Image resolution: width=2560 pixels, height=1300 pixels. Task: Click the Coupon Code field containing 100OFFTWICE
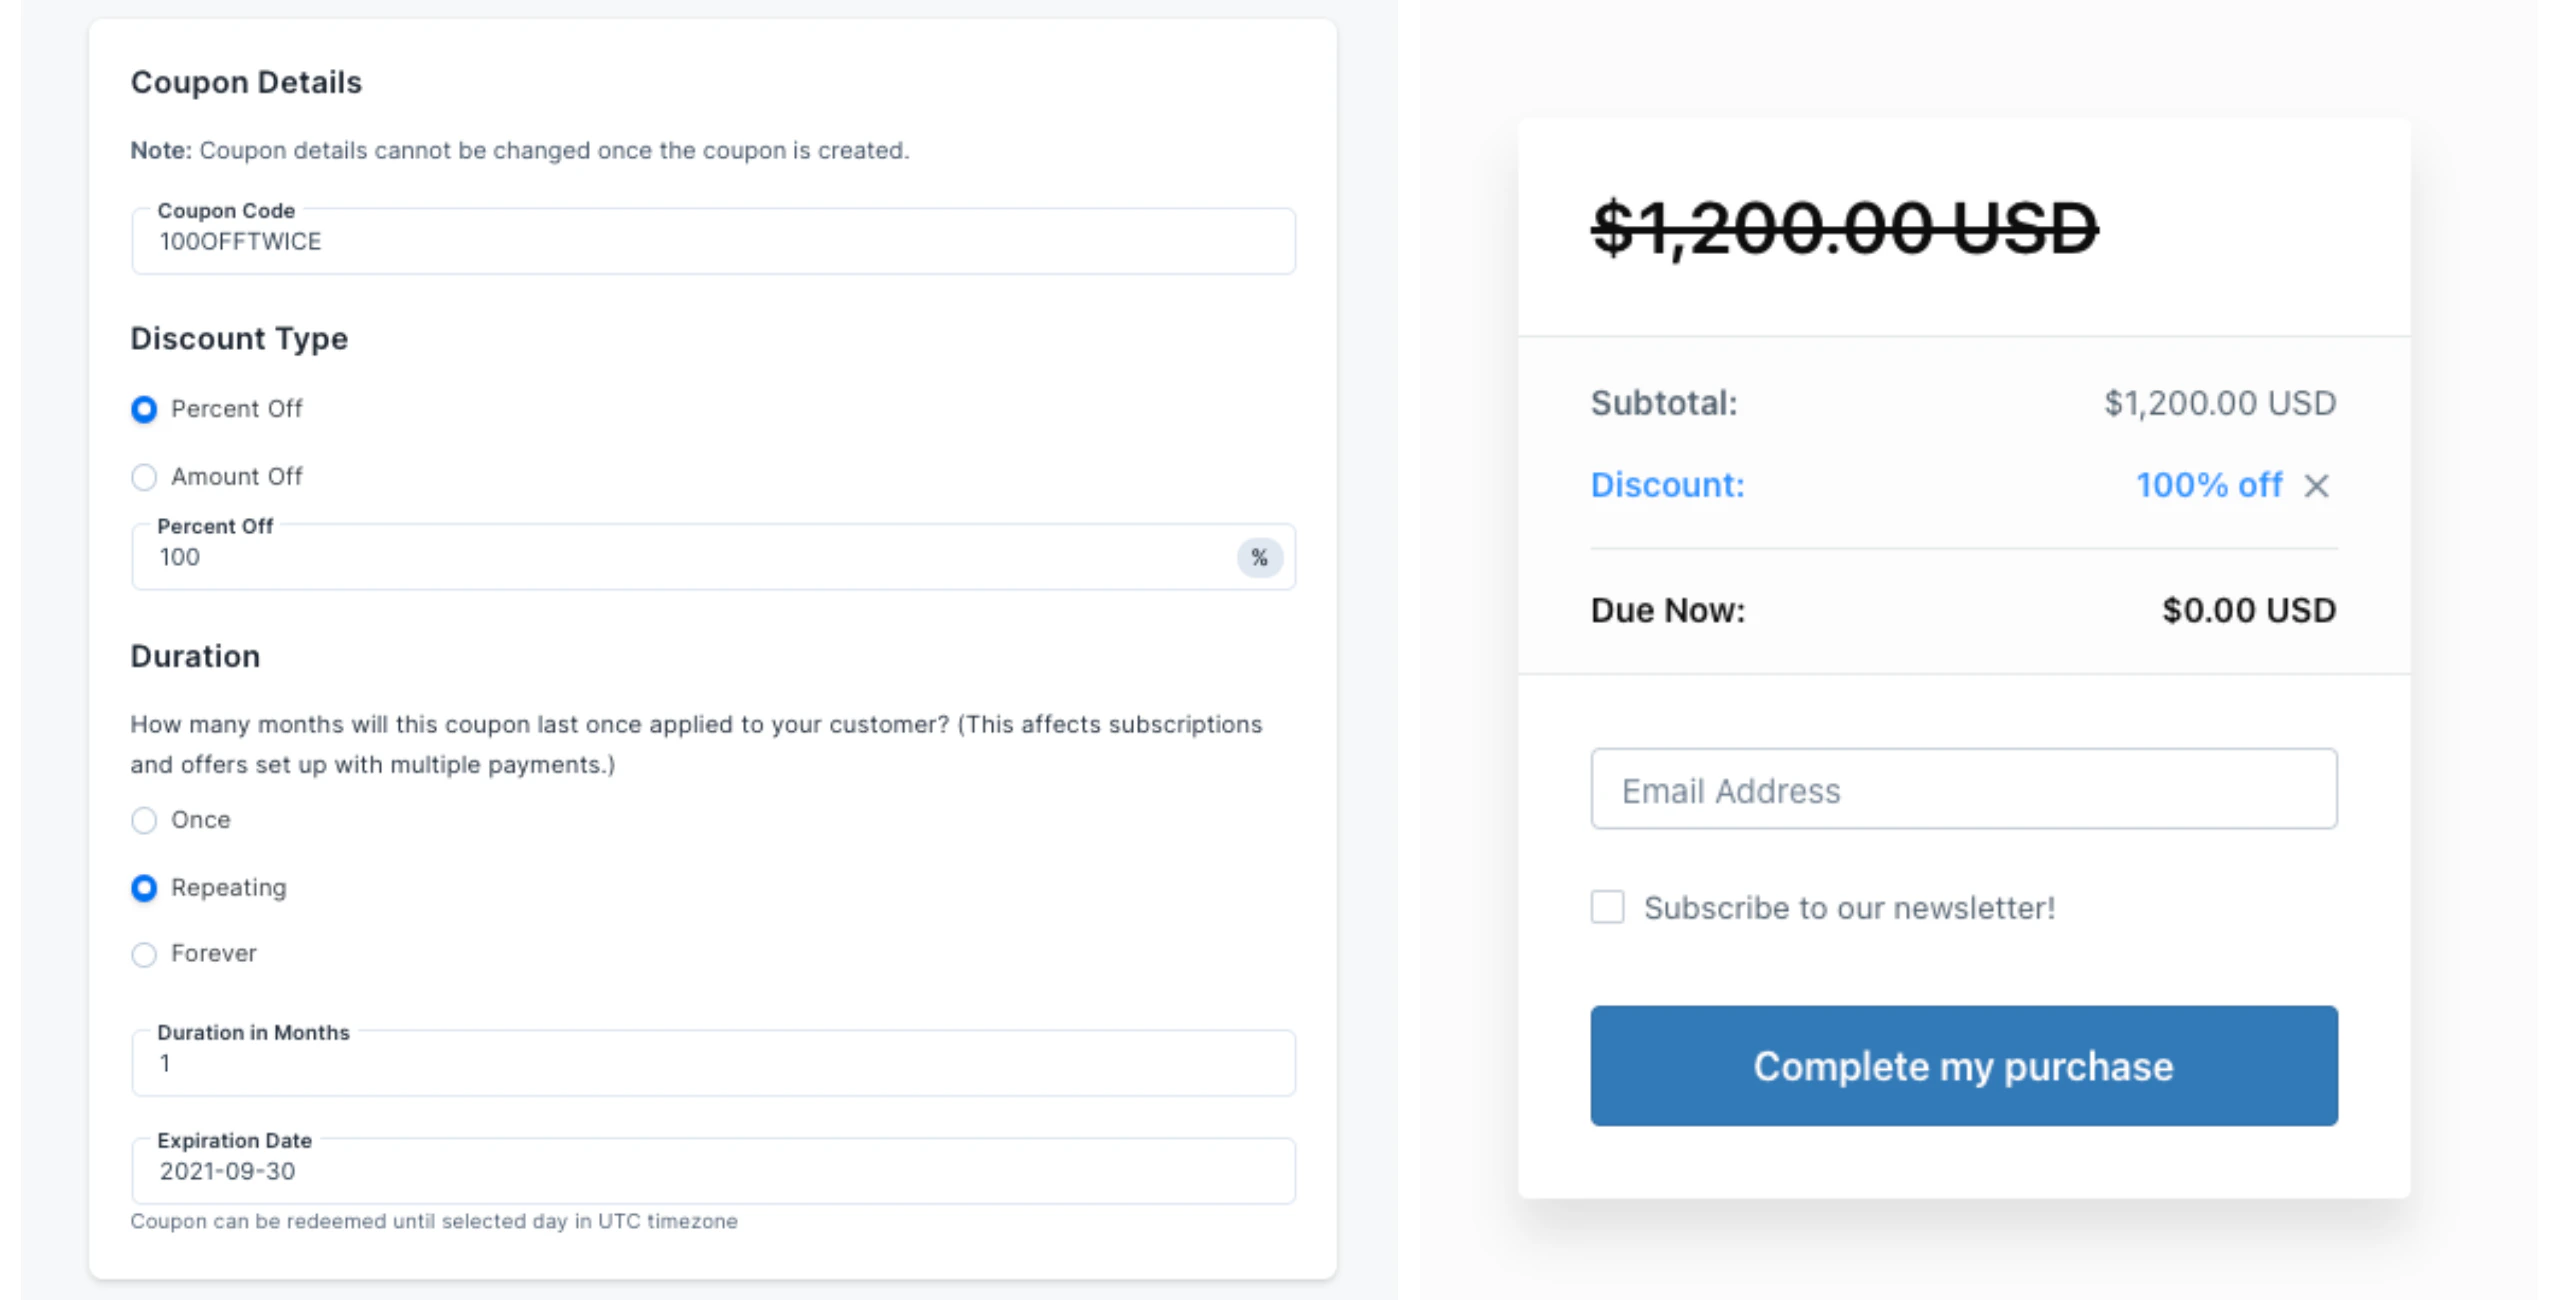tap(713, 241)
